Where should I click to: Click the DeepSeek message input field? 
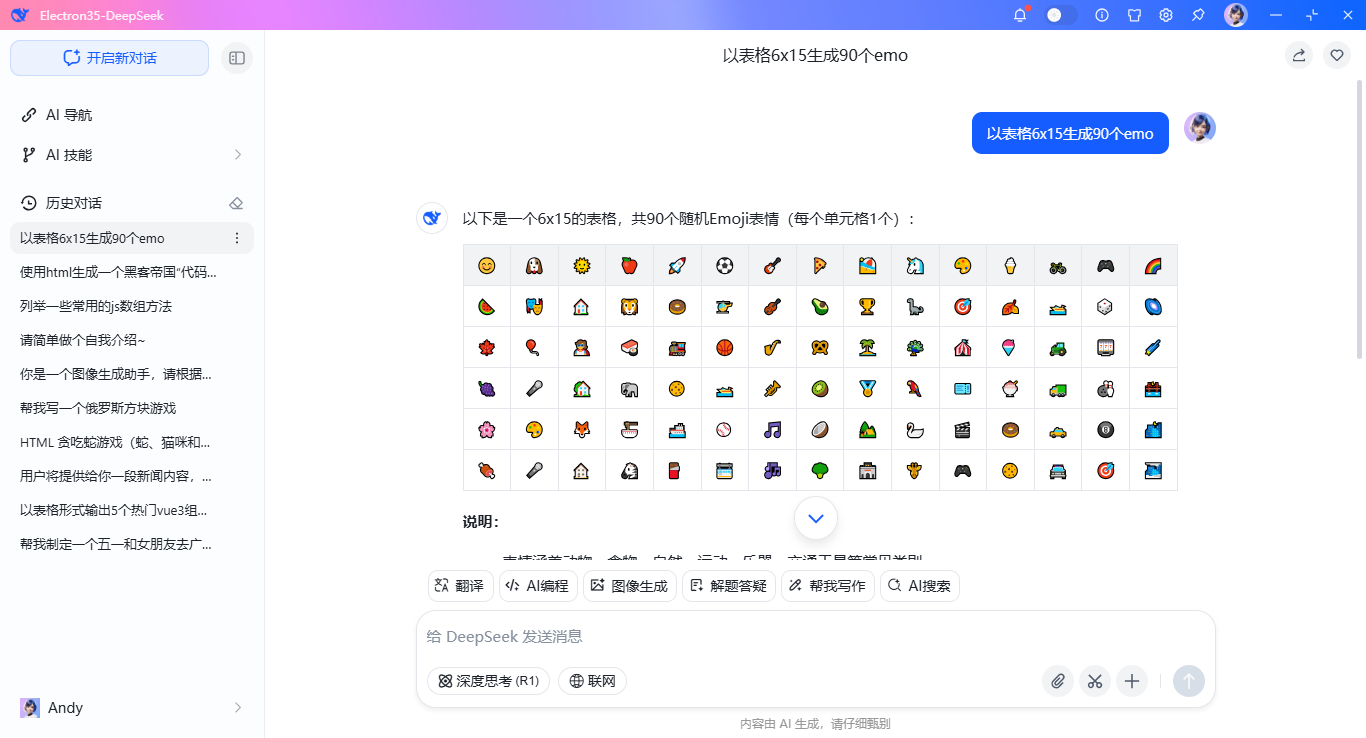(x=700, y=636)
